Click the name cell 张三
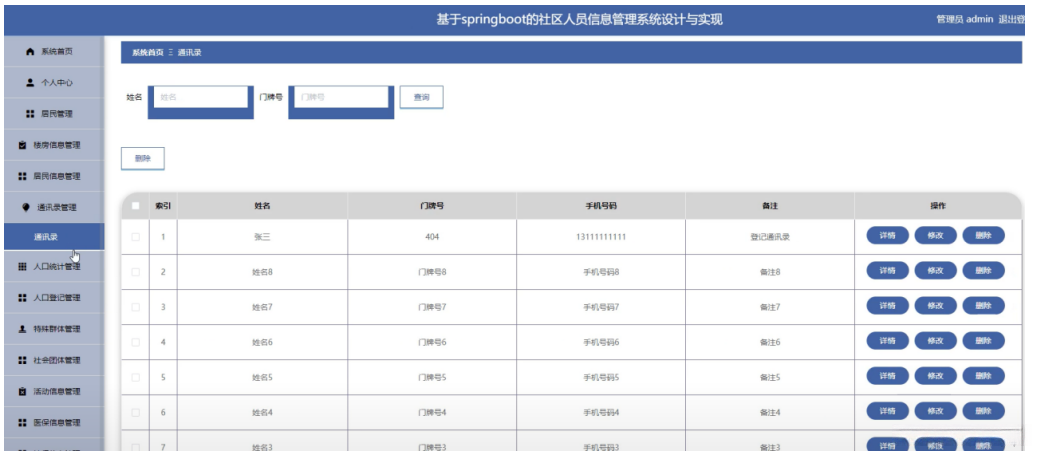Screen dimensions: 1046x456 [x=262, y=237]
